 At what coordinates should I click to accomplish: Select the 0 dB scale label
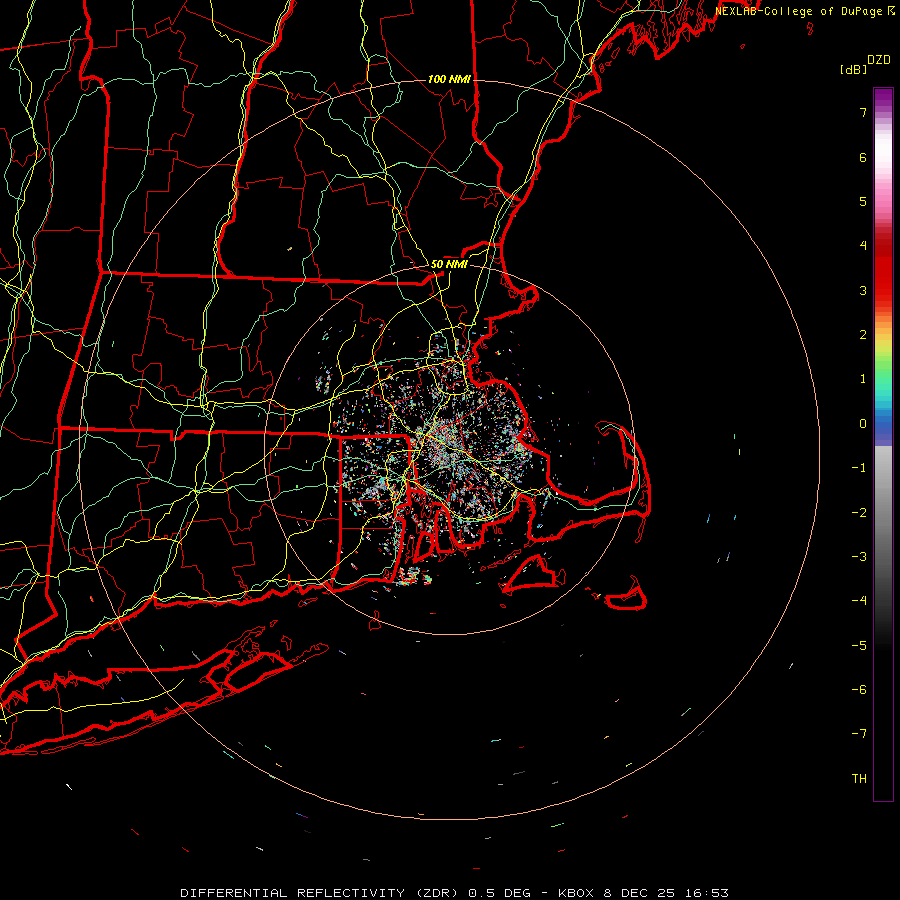pyautogui.click(x=863, y=424)
